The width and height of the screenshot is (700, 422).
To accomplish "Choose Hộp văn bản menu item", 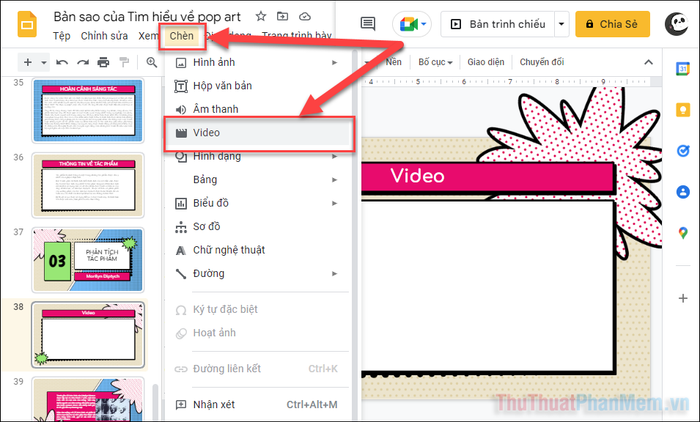I will (257, 86).
